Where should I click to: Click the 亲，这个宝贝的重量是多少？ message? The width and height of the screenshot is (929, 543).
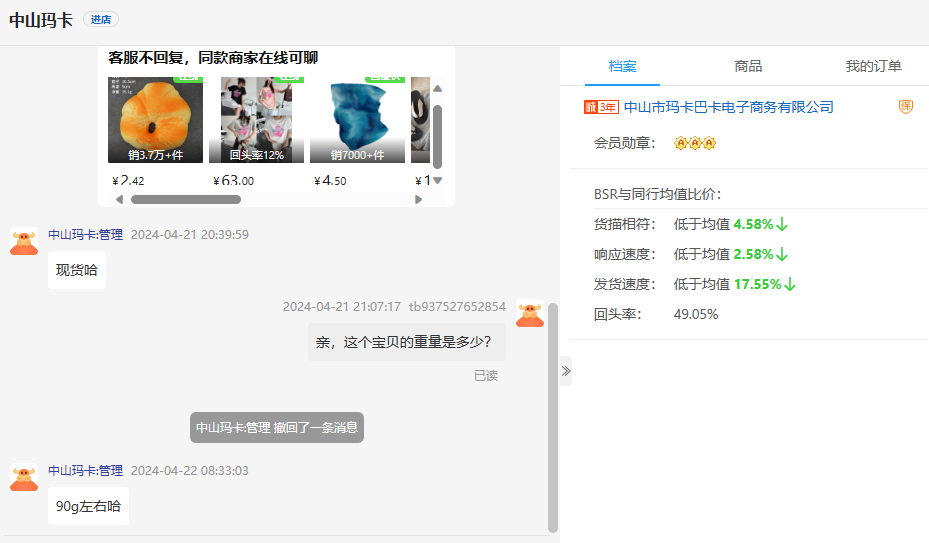coord(406,342)
